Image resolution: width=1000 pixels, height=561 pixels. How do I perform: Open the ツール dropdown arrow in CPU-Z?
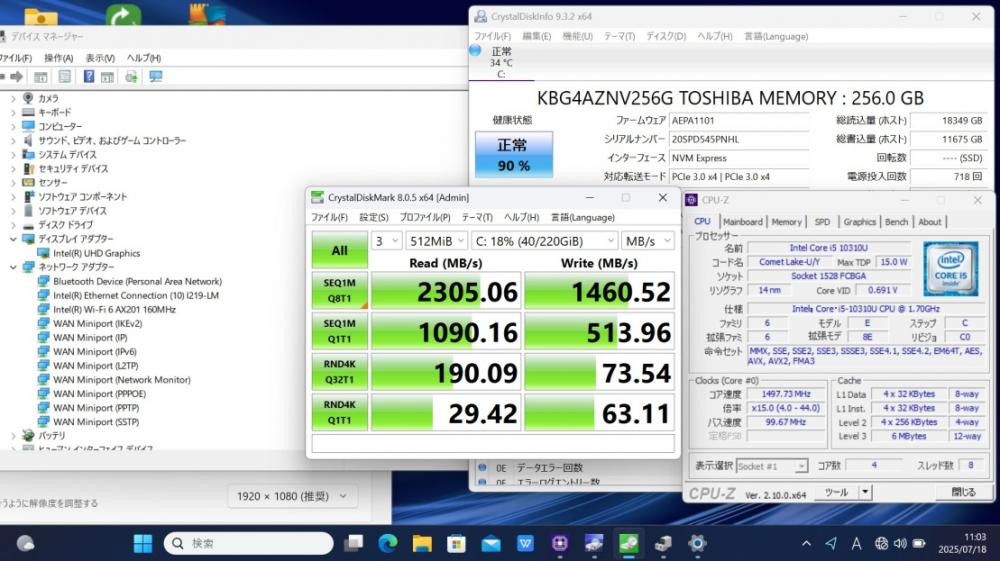tap(865, 492)
